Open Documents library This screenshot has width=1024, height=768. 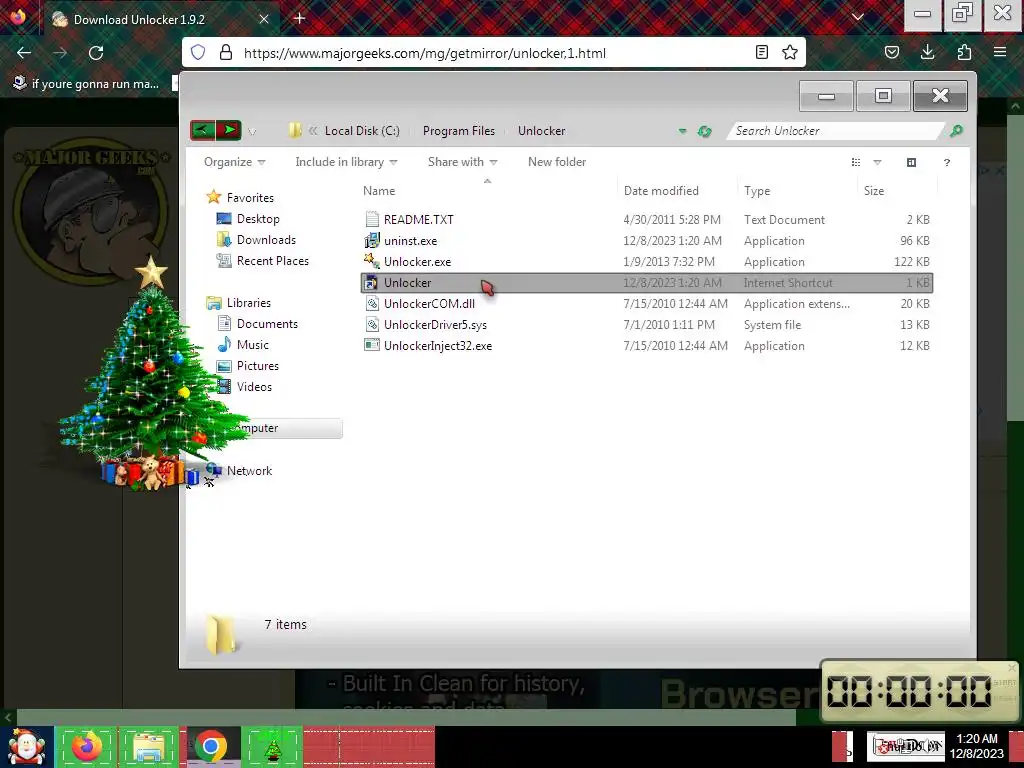click(x=267, y=324)
